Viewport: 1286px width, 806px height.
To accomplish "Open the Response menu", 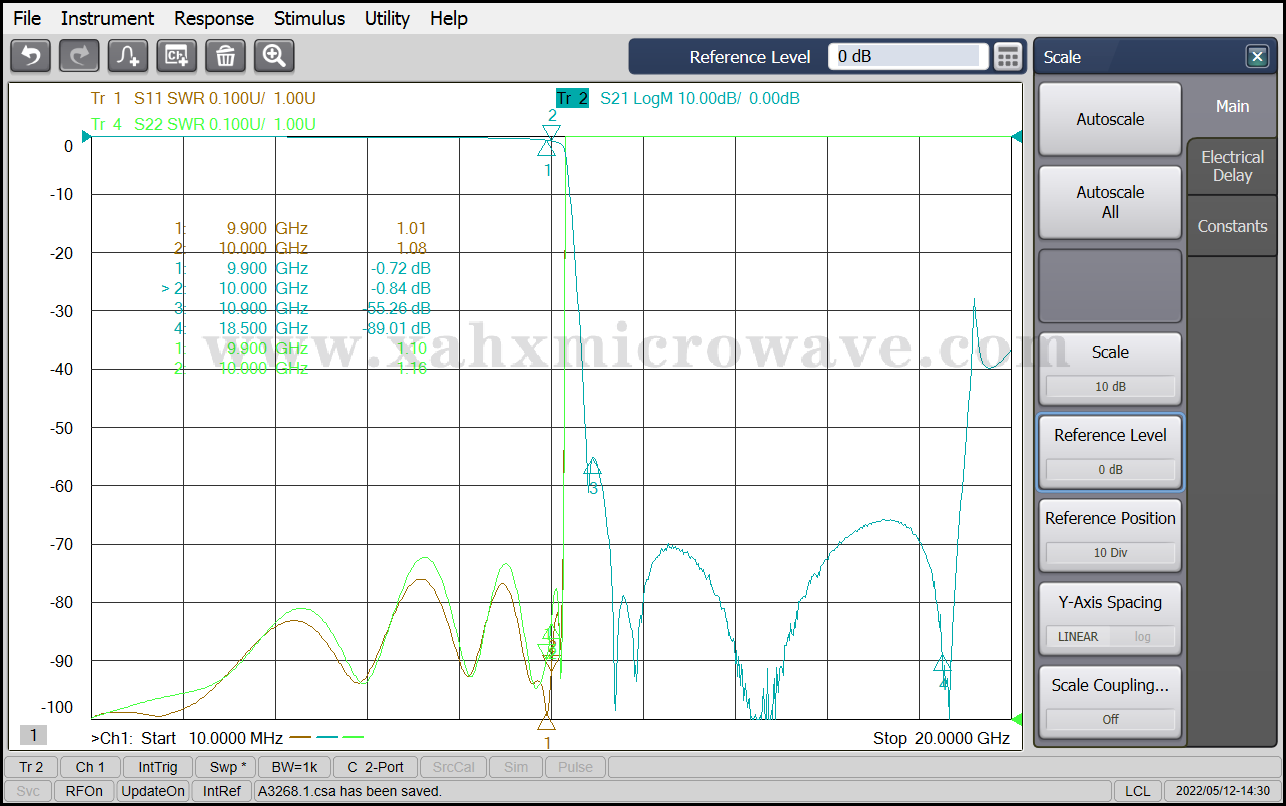I will pyautogui.click(x=214, y=18).
